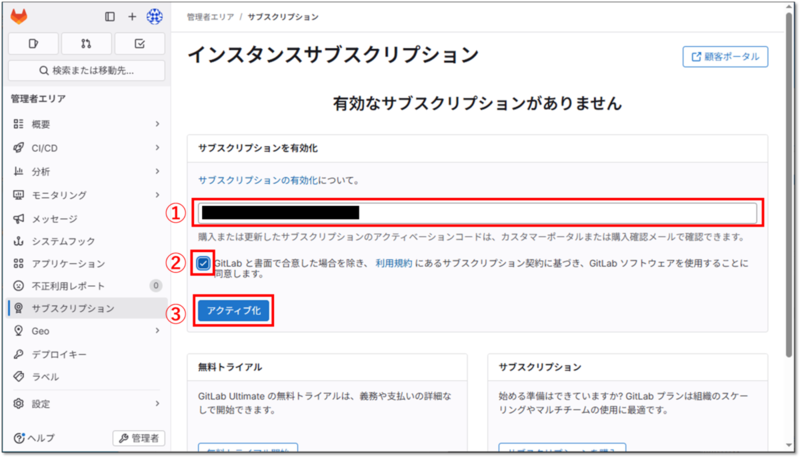Click the ラベル tag icon
Image resolution: width=800 pixels, height=458 pixels.
pos(18,377)
